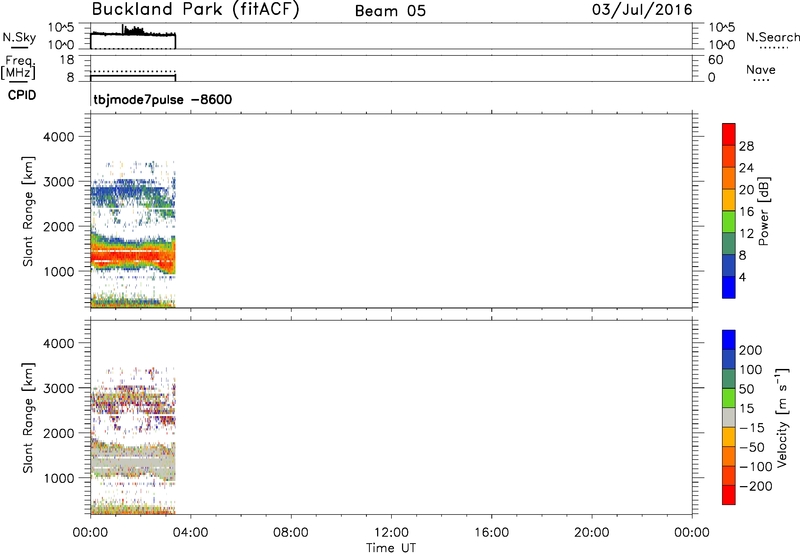This screenshot has height=554, width=800.
Task: Click the '04:00' time axis label
Action: [190, 533]
